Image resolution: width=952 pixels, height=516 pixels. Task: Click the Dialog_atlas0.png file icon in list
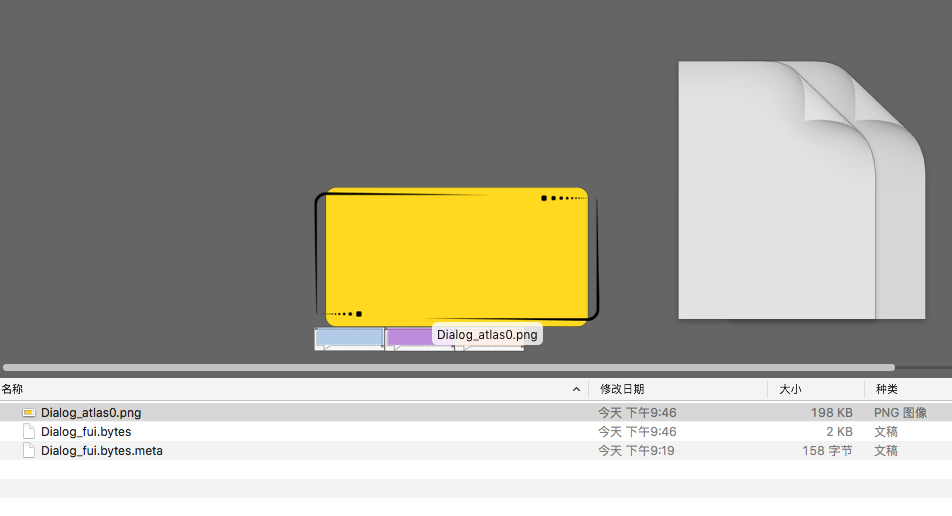click(28, 412)
